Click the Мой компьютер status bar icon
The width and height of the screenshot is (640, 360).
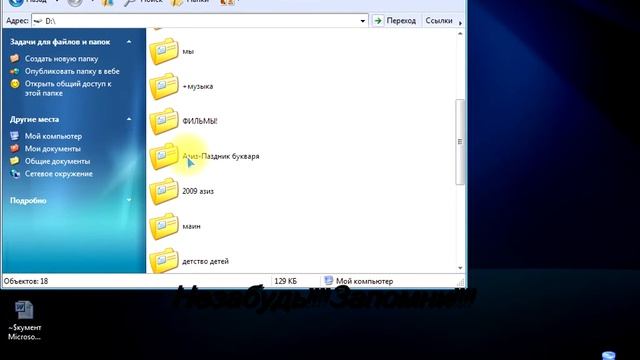coord(329,281)
